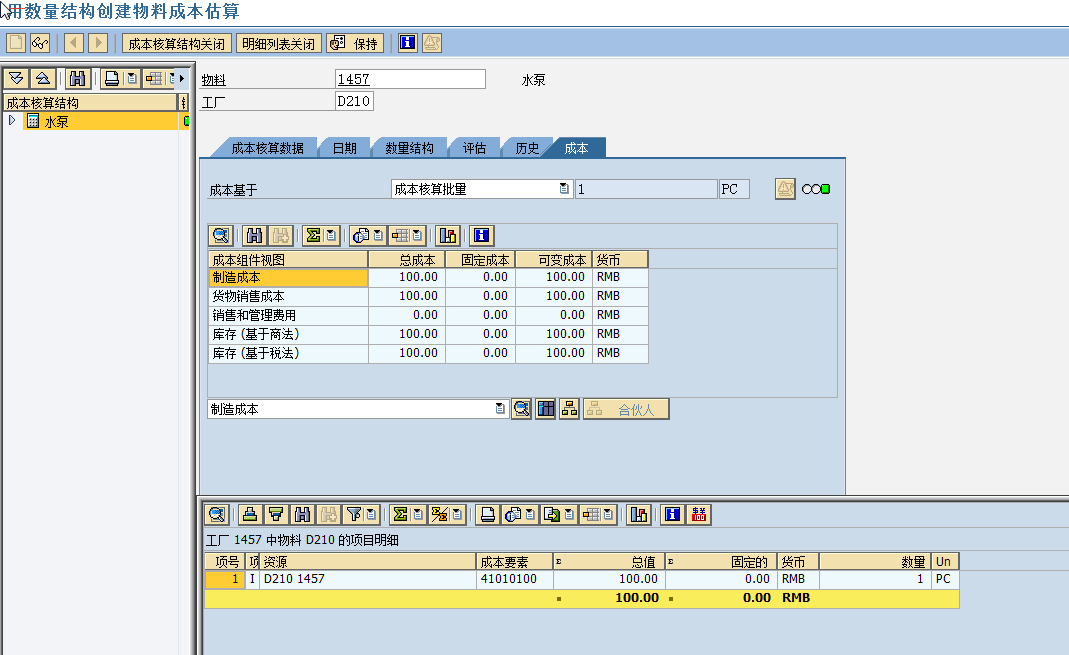Select 销售和管理费用 row
1069x655 pixels.
[427, 315]
